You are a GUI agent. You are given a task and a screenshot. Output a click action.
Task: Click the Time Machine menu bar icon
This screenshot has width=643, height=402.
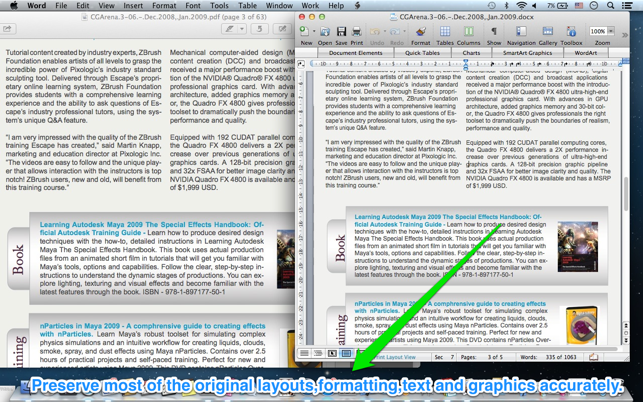[x=491, y=6]
